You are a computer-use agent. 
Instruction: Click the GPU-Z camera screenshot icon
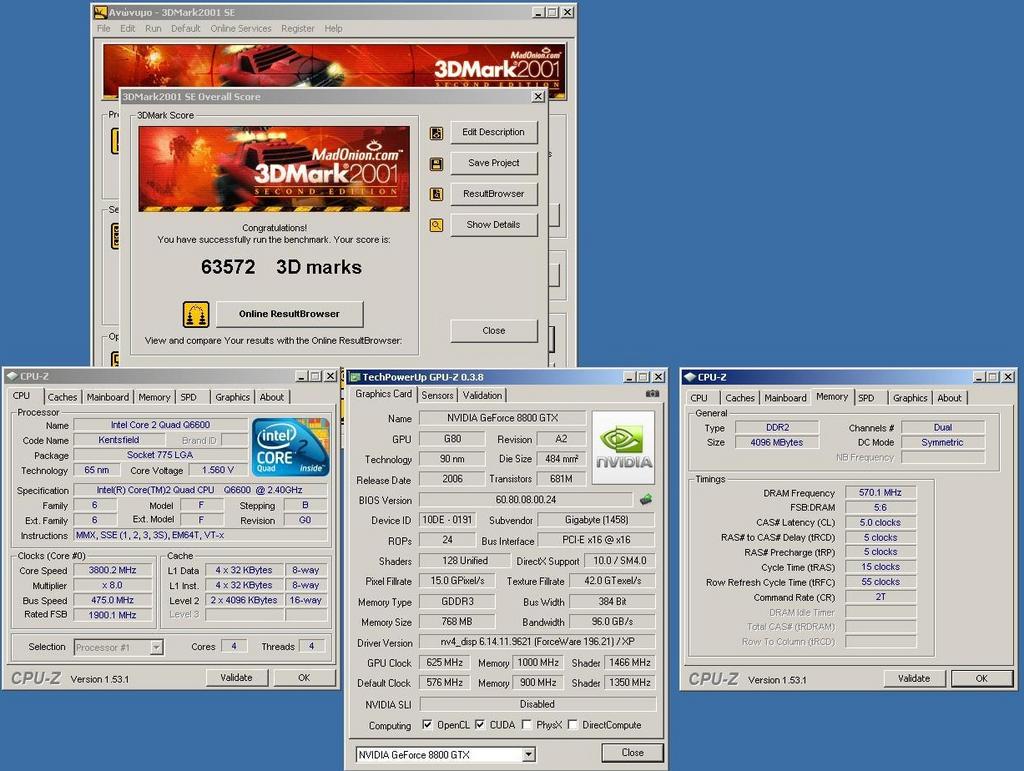tap(652, 394)
